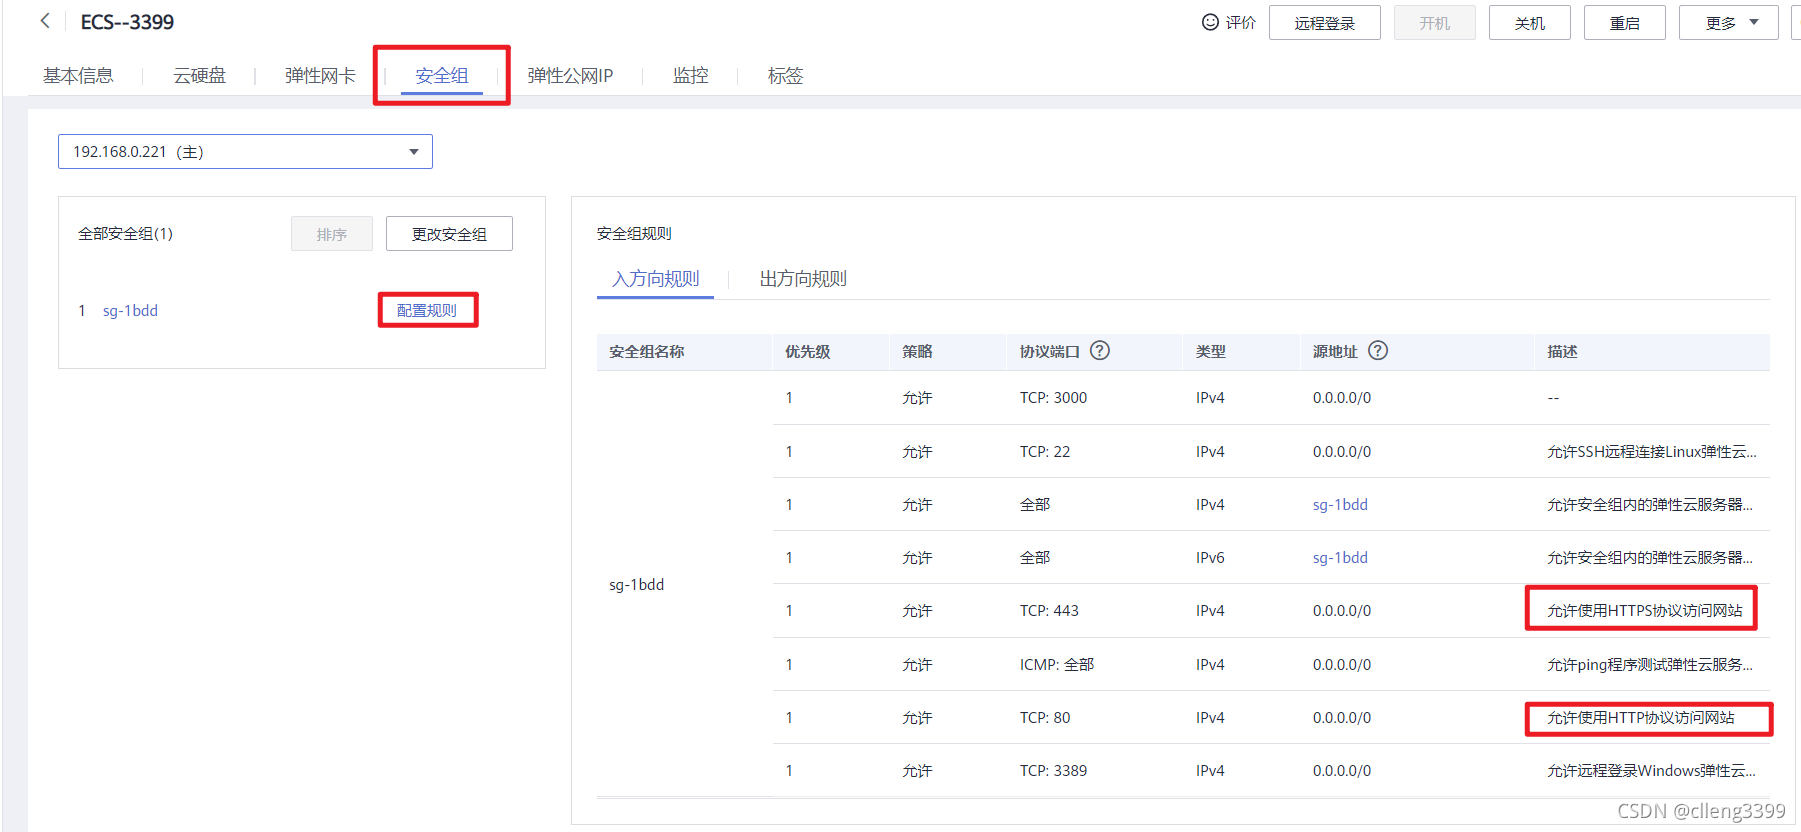Switch to the 基本信息 tab
Screen dimensions: 1801x832
(x=78, y=76)
